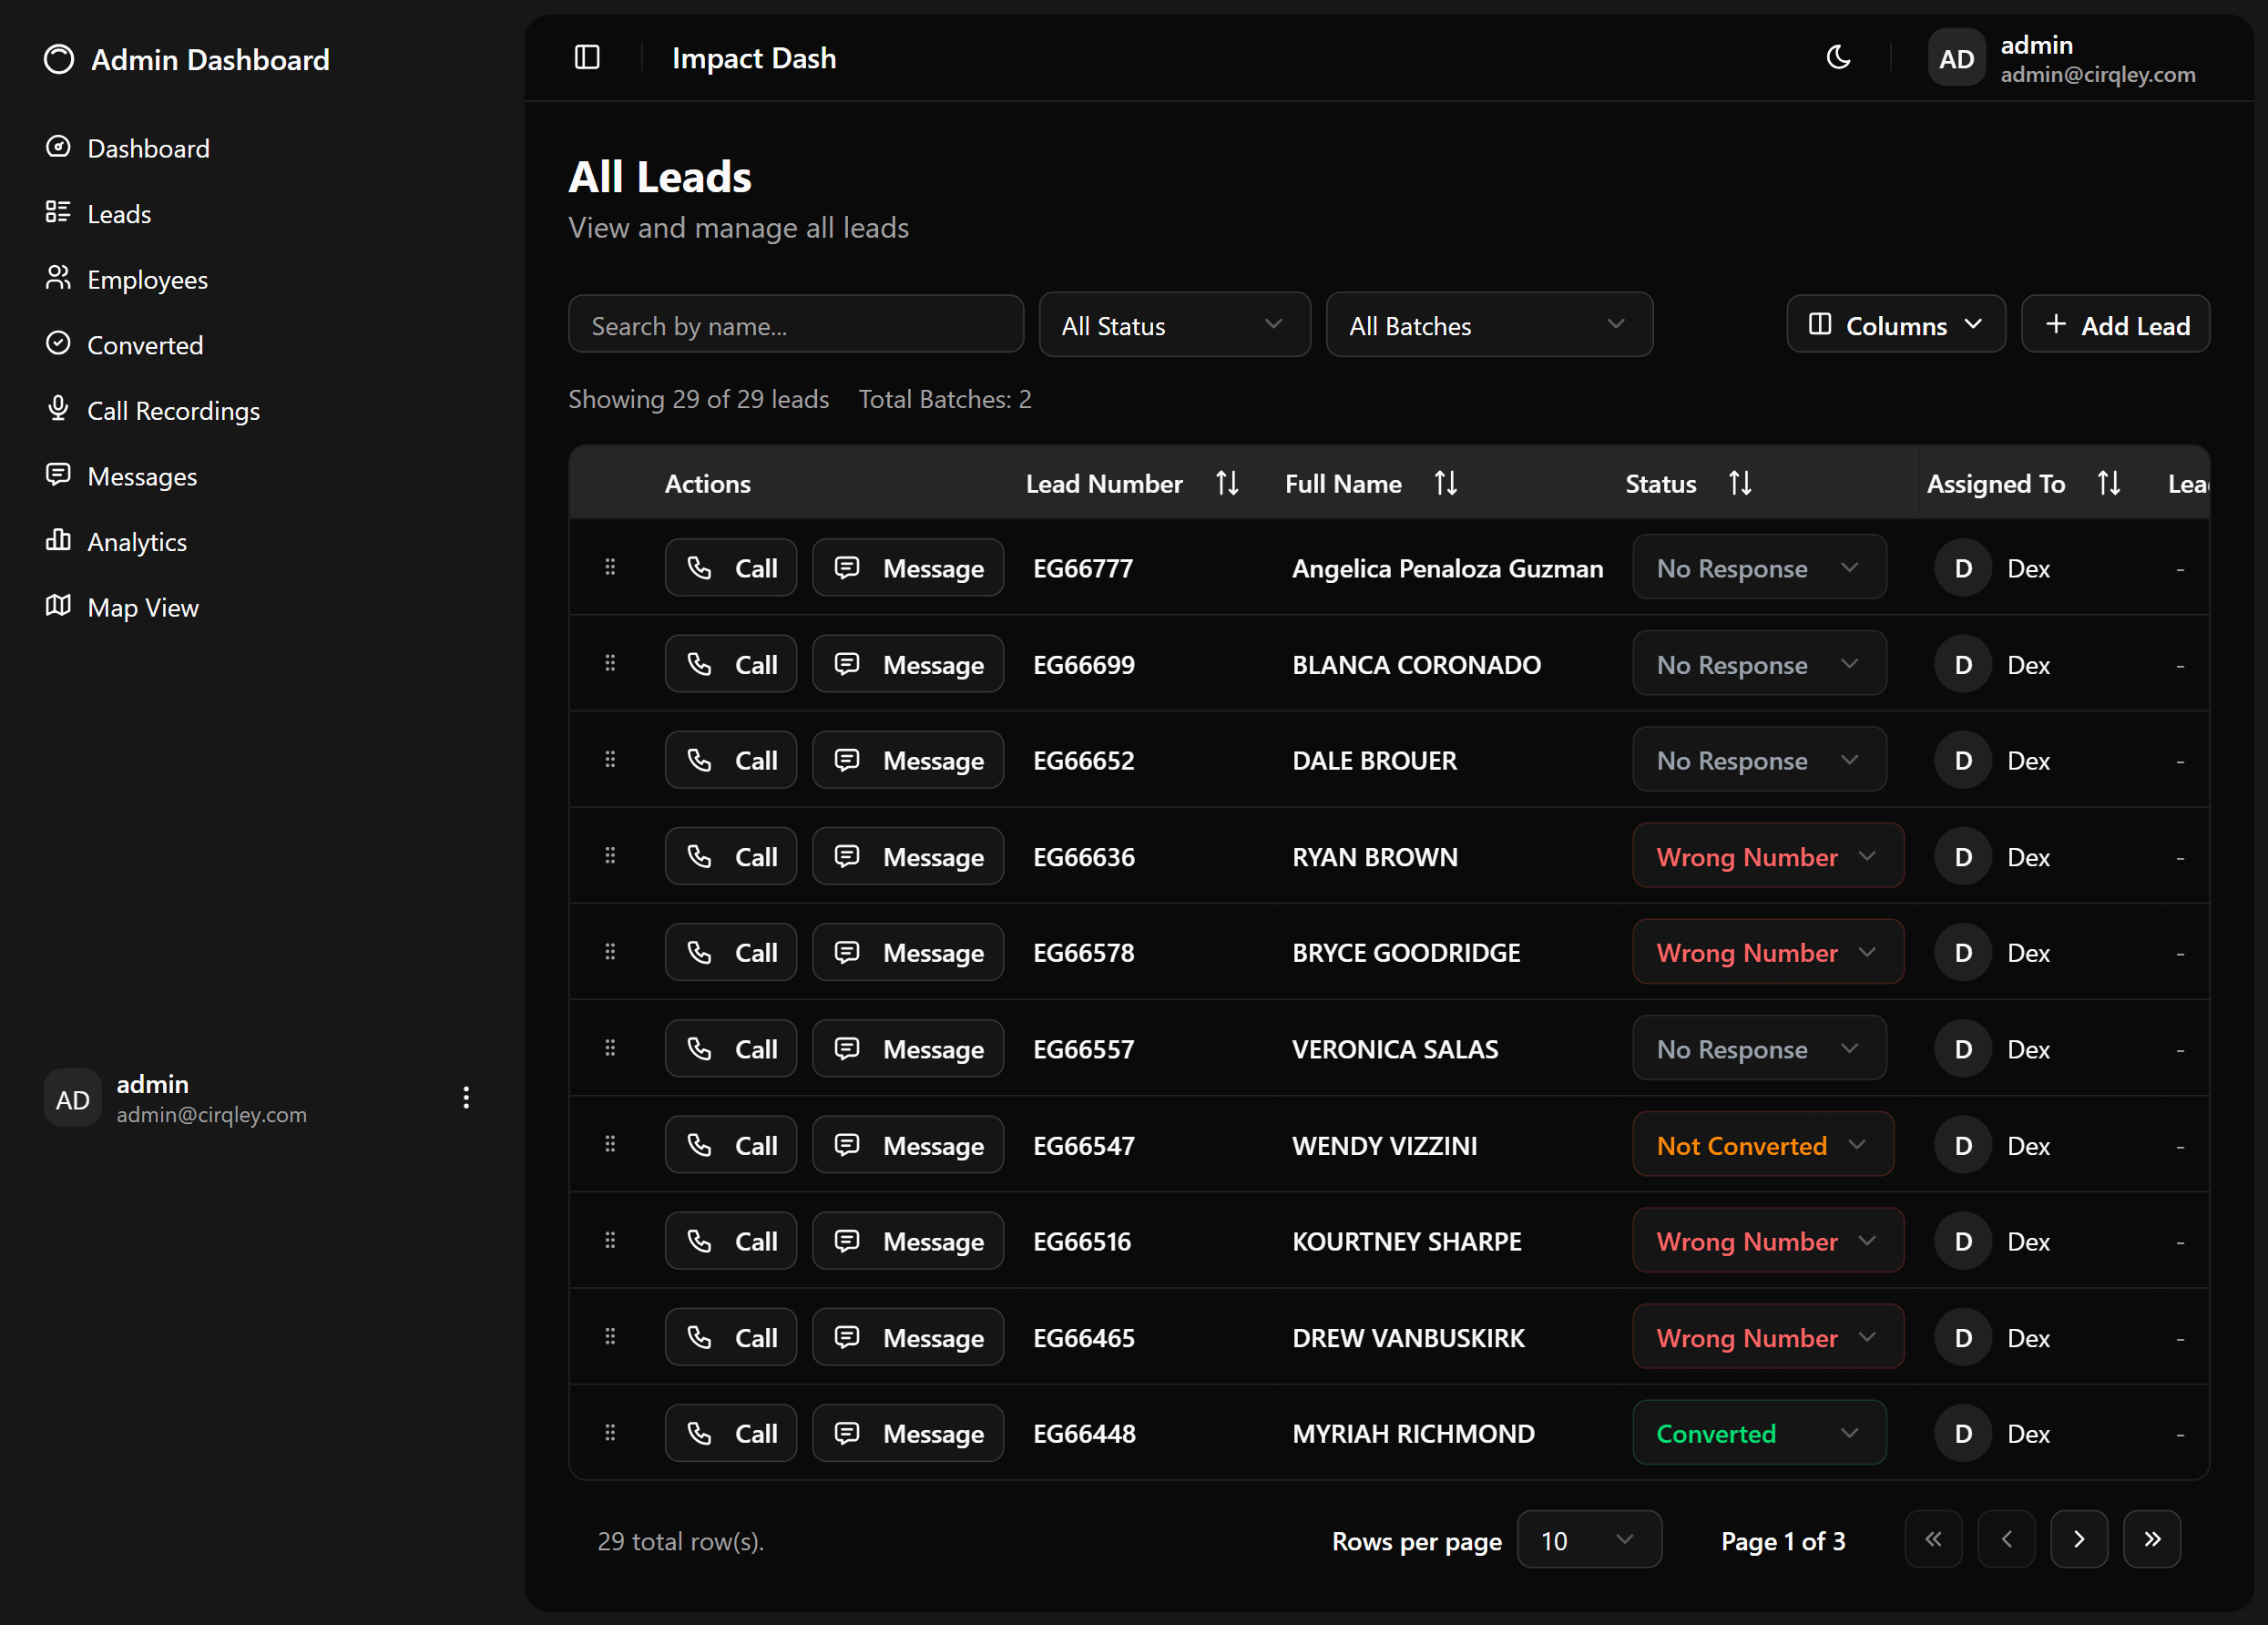Viewport: 2268px width, 1625px height.
Task: Change Wendy Vizzini's Not Converted status
Action: pyautogui.click(x=1762, y=1145)
